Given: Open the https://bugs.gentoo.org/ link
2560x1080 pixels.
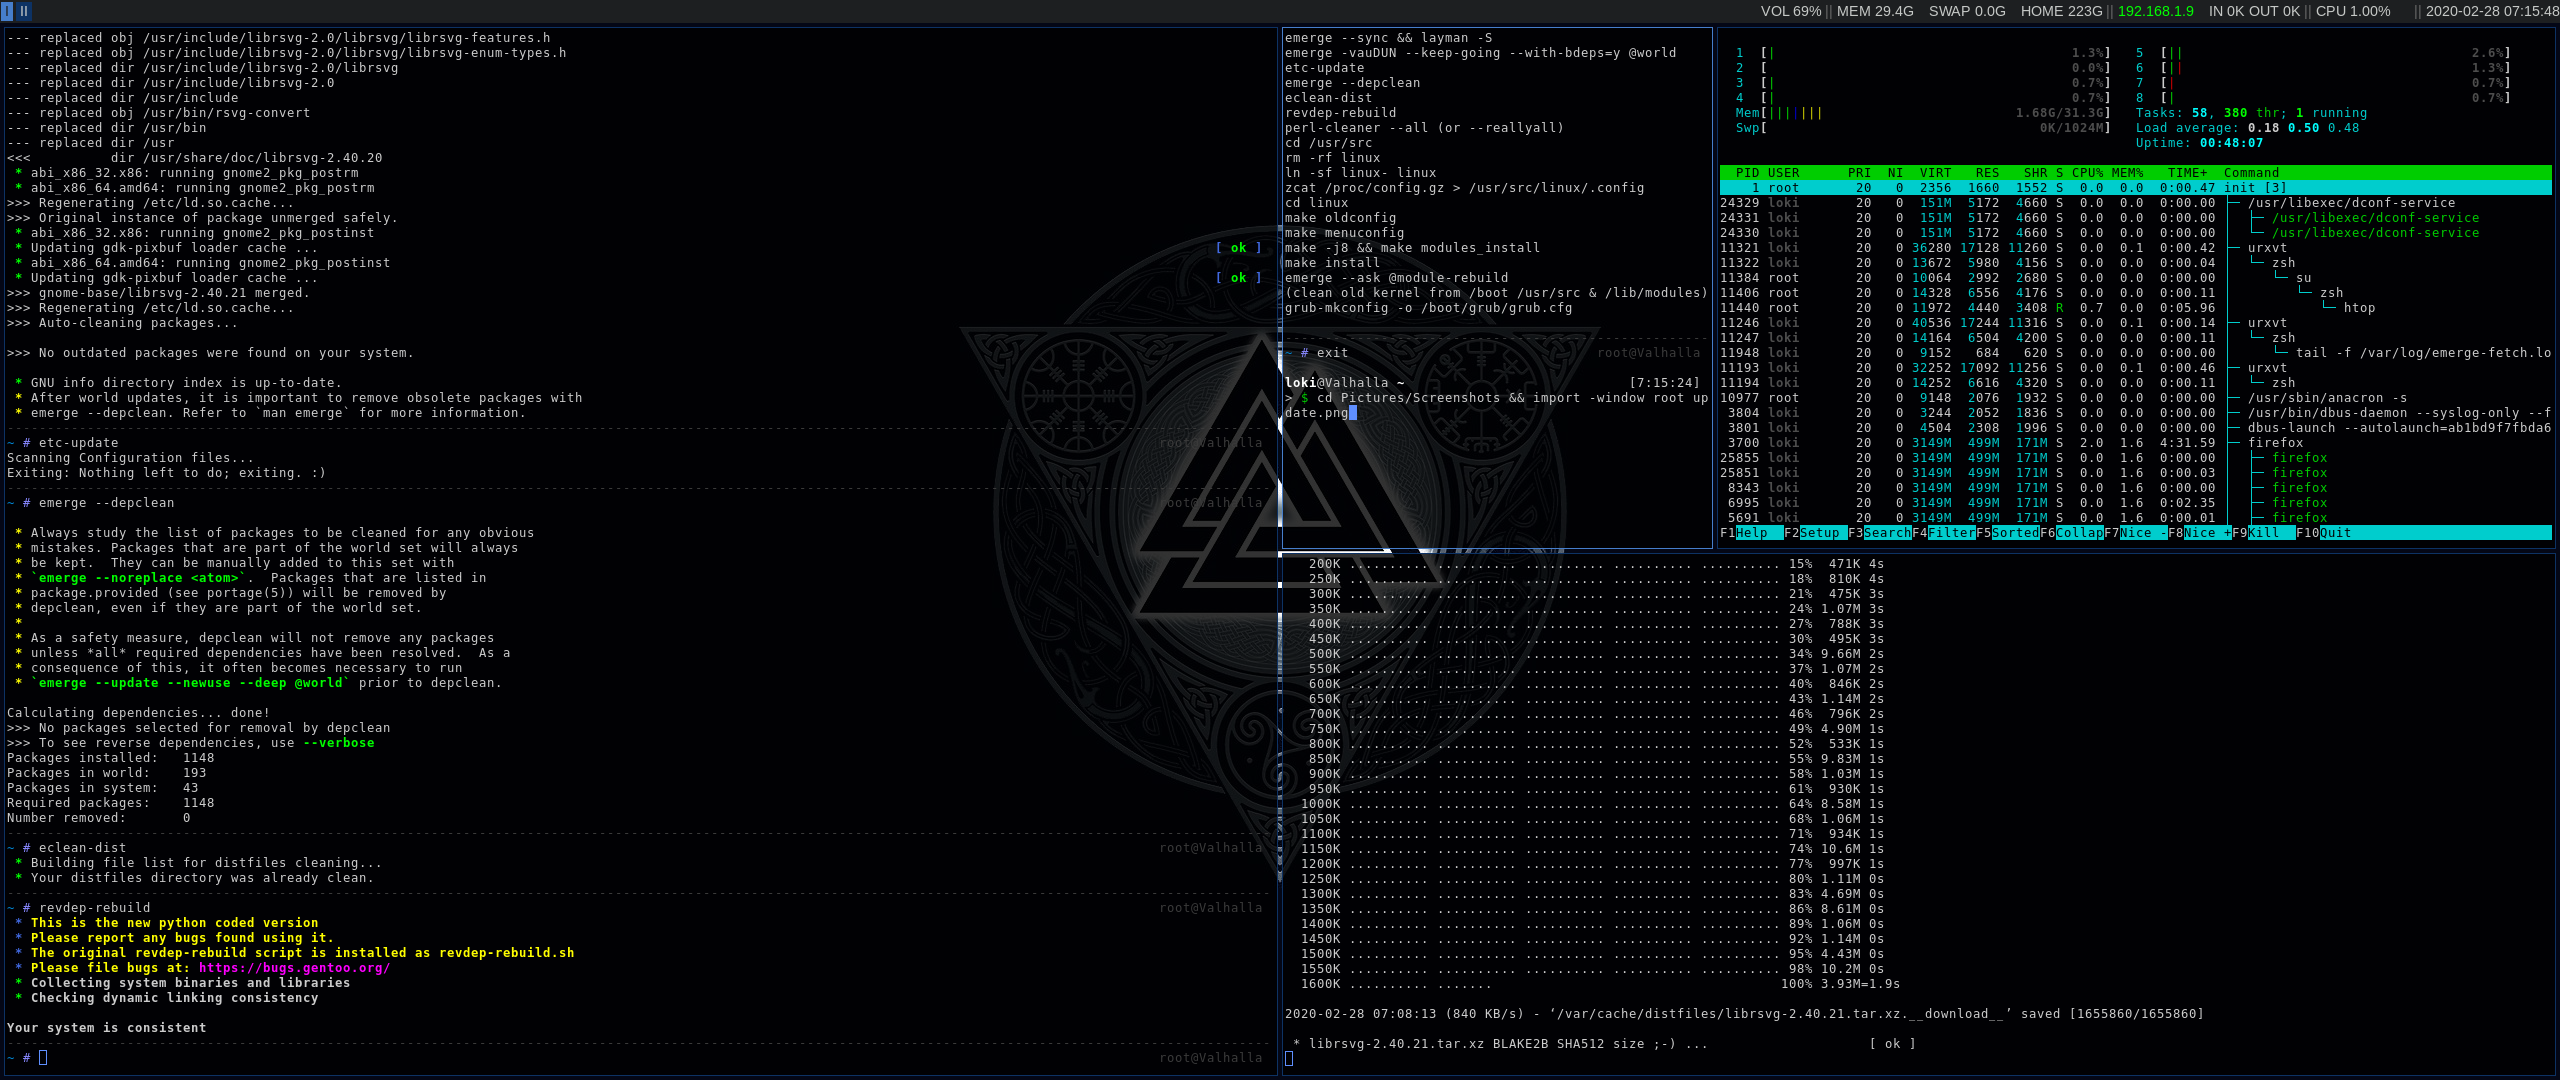Looking at the screenshot, I should tap(294, 968).
